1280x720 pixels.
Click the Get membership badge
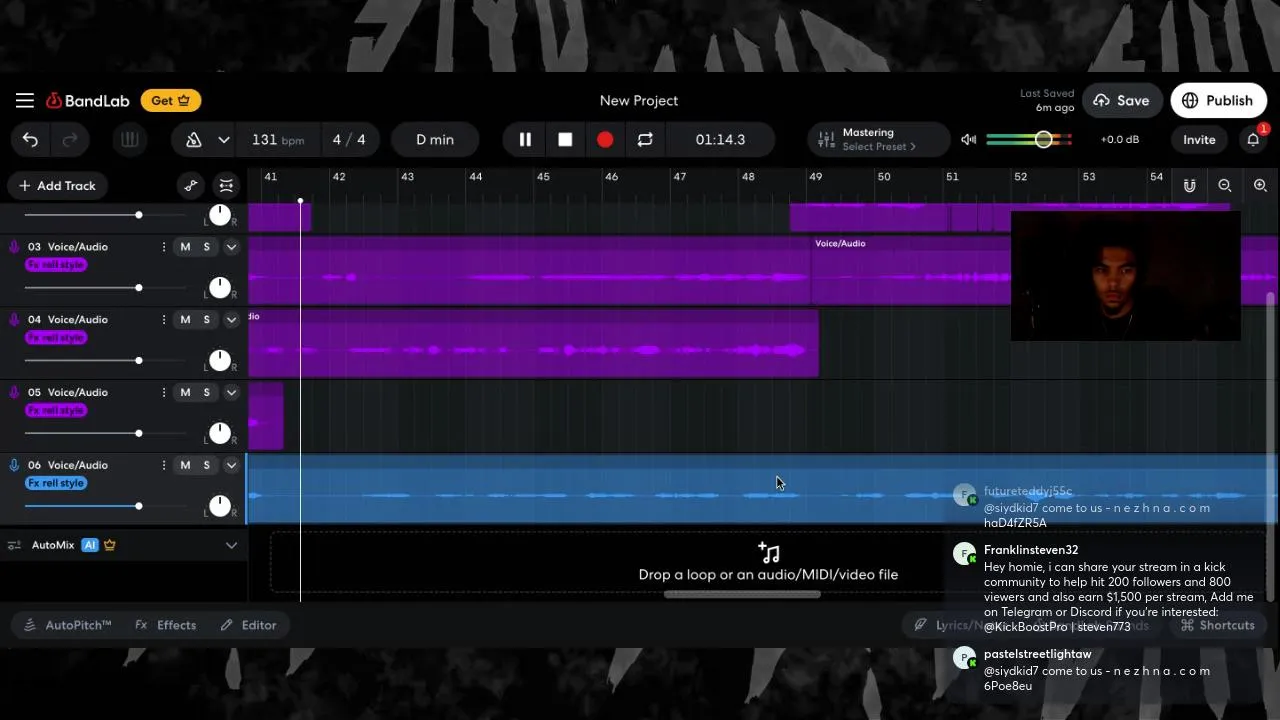tap(171, 100)
